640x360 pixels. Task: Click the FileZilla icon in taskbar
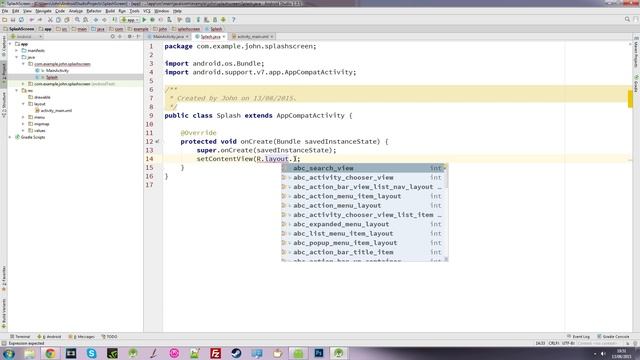(216, 353)
